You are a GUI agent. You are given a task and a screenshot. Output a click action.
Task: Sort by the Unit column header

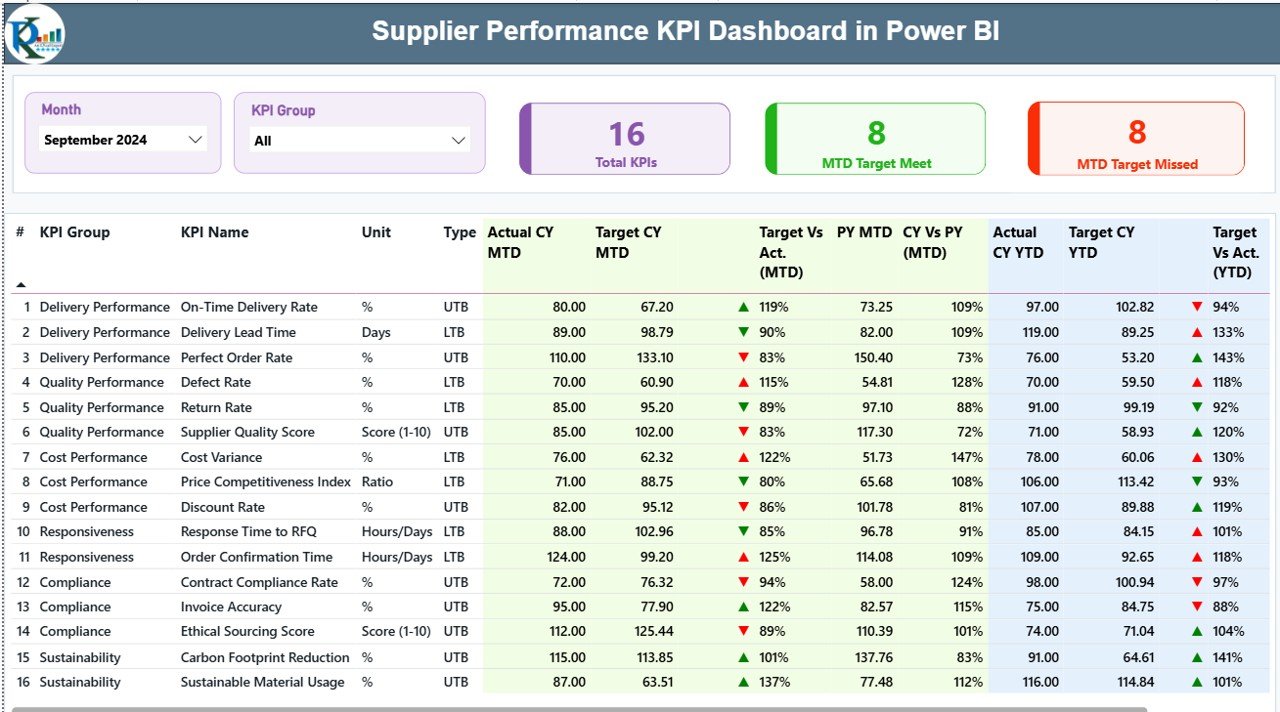[376, 232]
